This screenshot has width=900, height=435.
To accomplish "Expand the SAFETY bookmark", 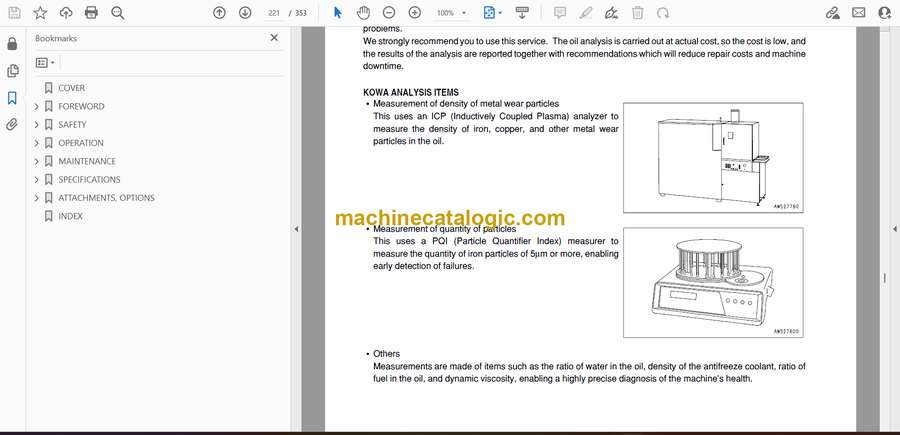I will 36,125.
